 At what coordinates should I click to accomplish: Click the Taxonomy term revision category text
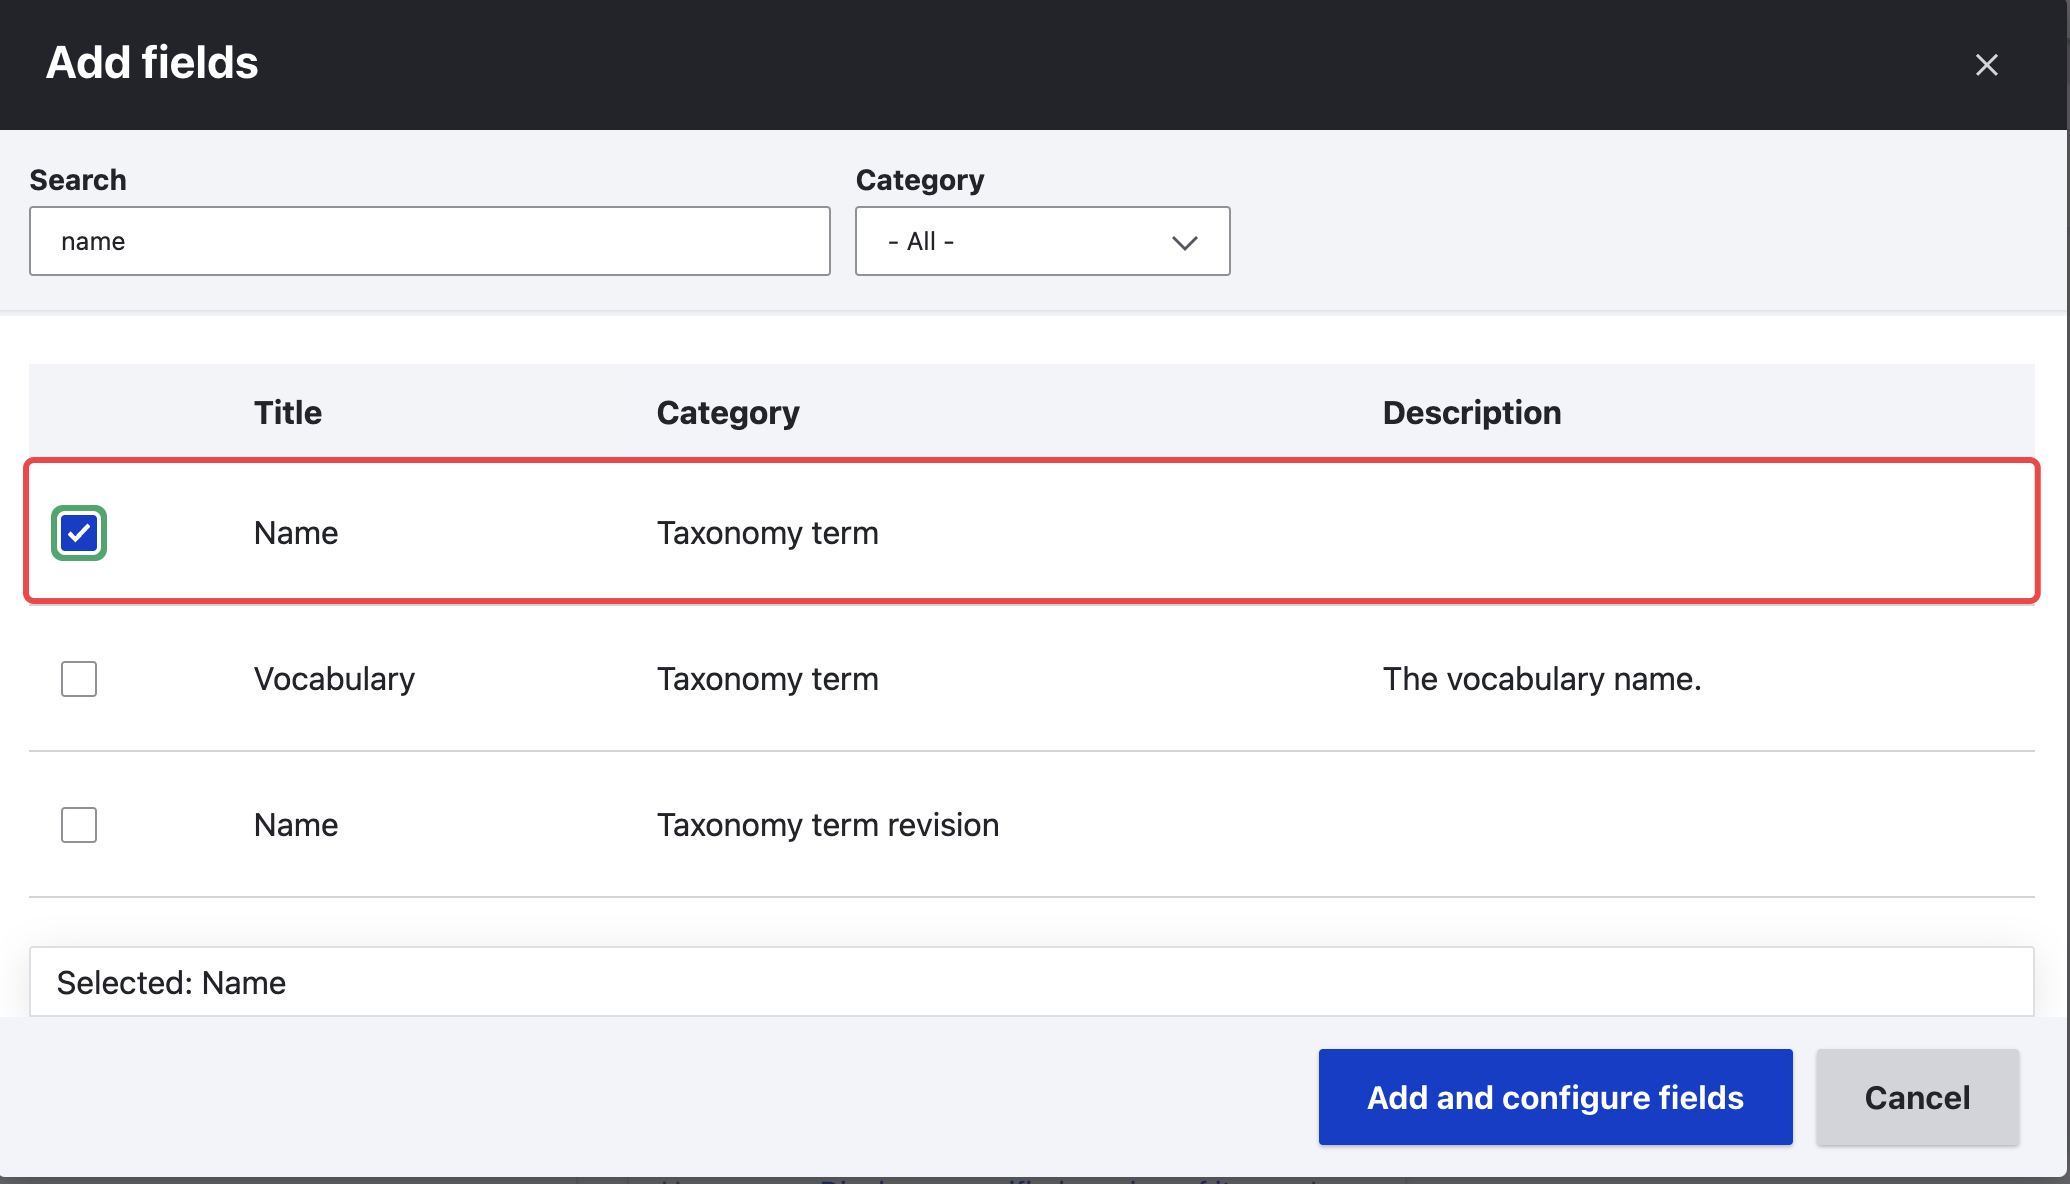(827, 825)
